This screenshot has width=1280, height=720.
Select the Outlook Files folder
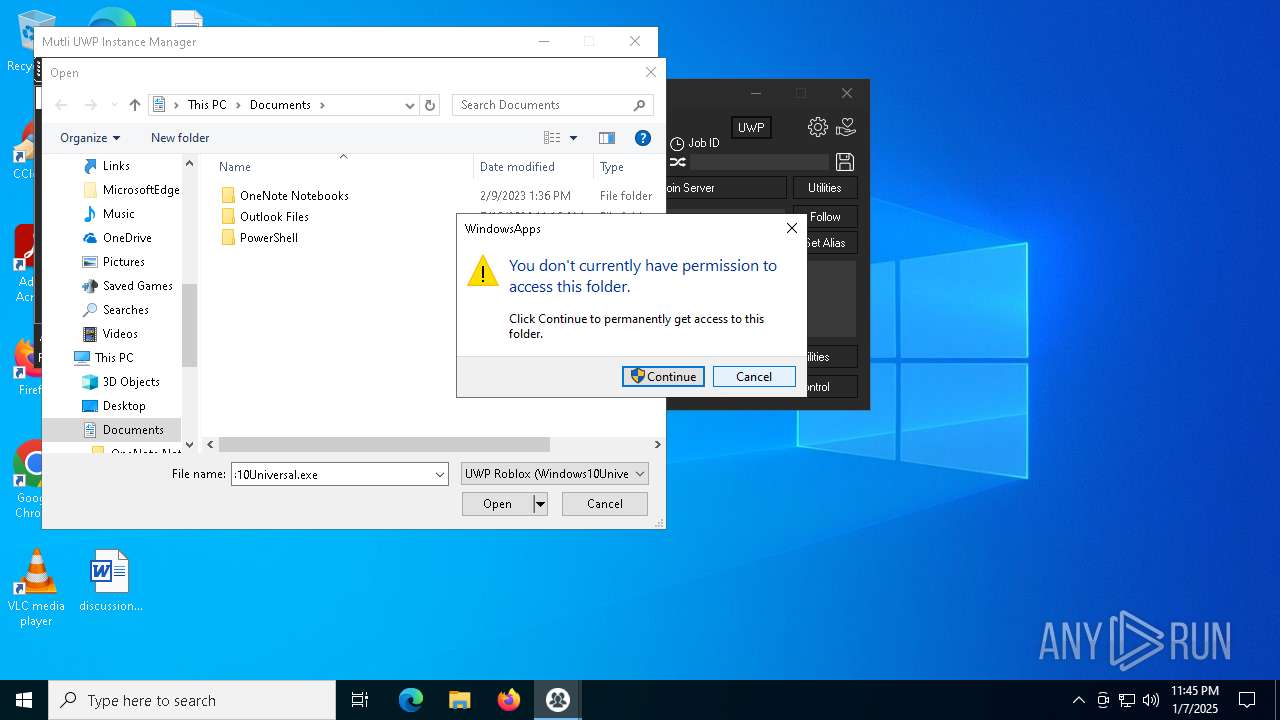click(274, 217)
